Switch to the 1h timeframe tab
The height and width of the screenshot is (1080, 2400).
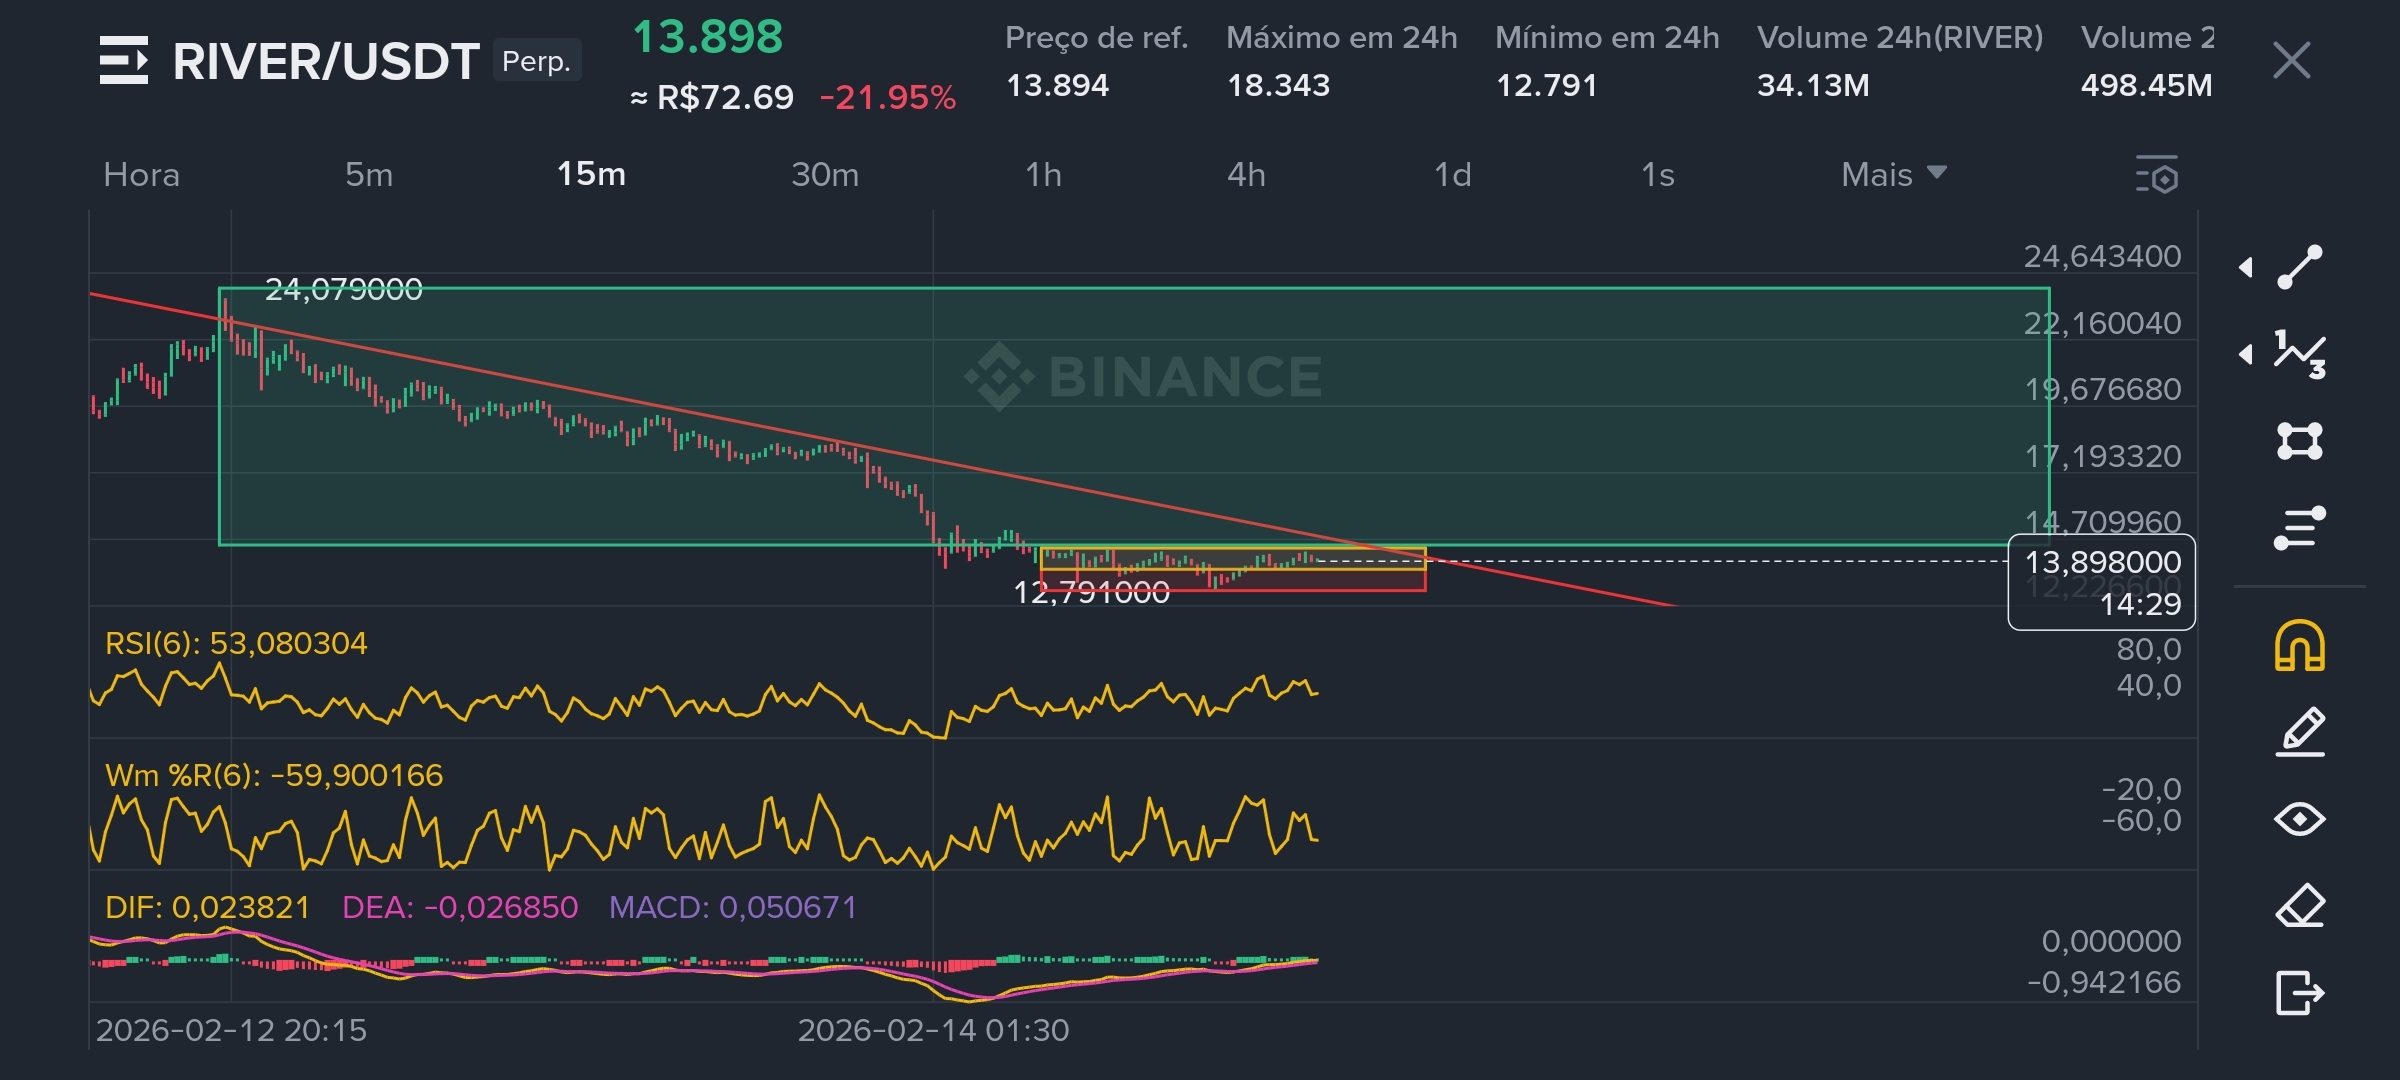[1043, 175]
